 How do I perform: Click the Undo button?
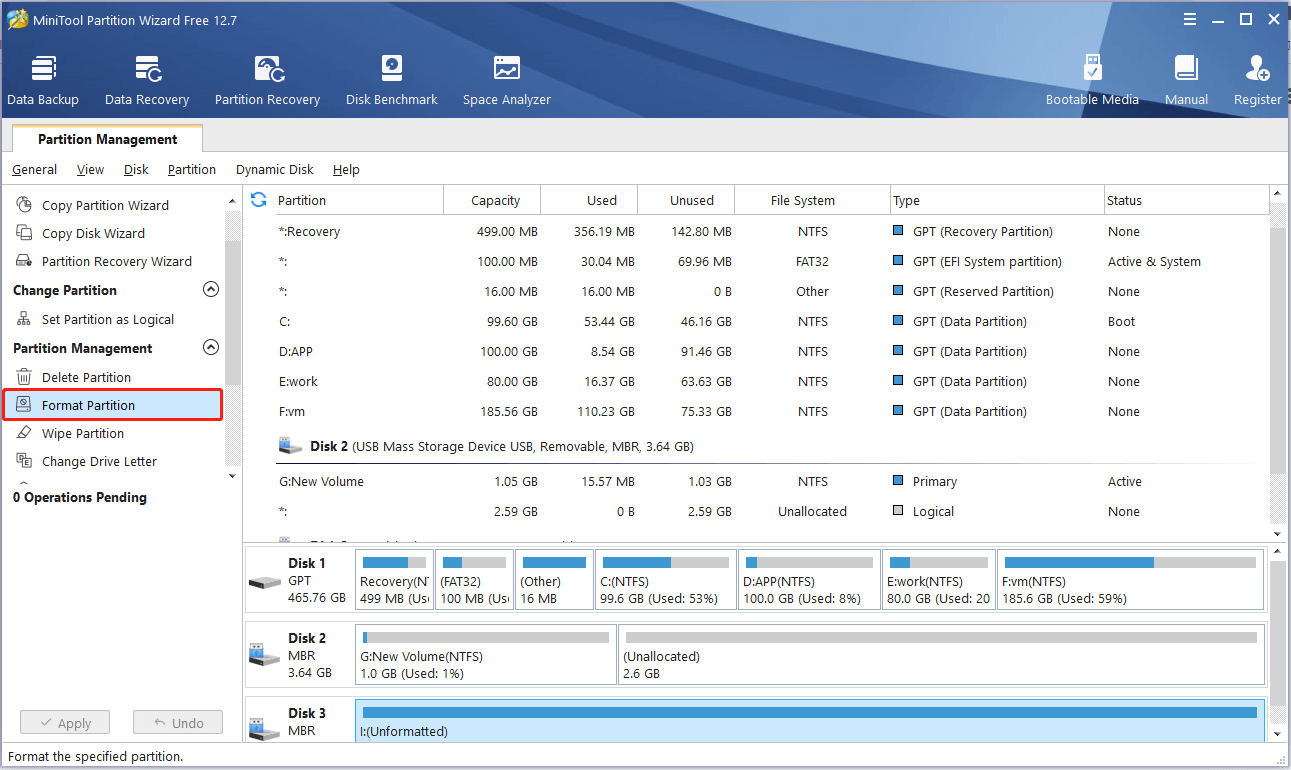click(x=177, y=722)
